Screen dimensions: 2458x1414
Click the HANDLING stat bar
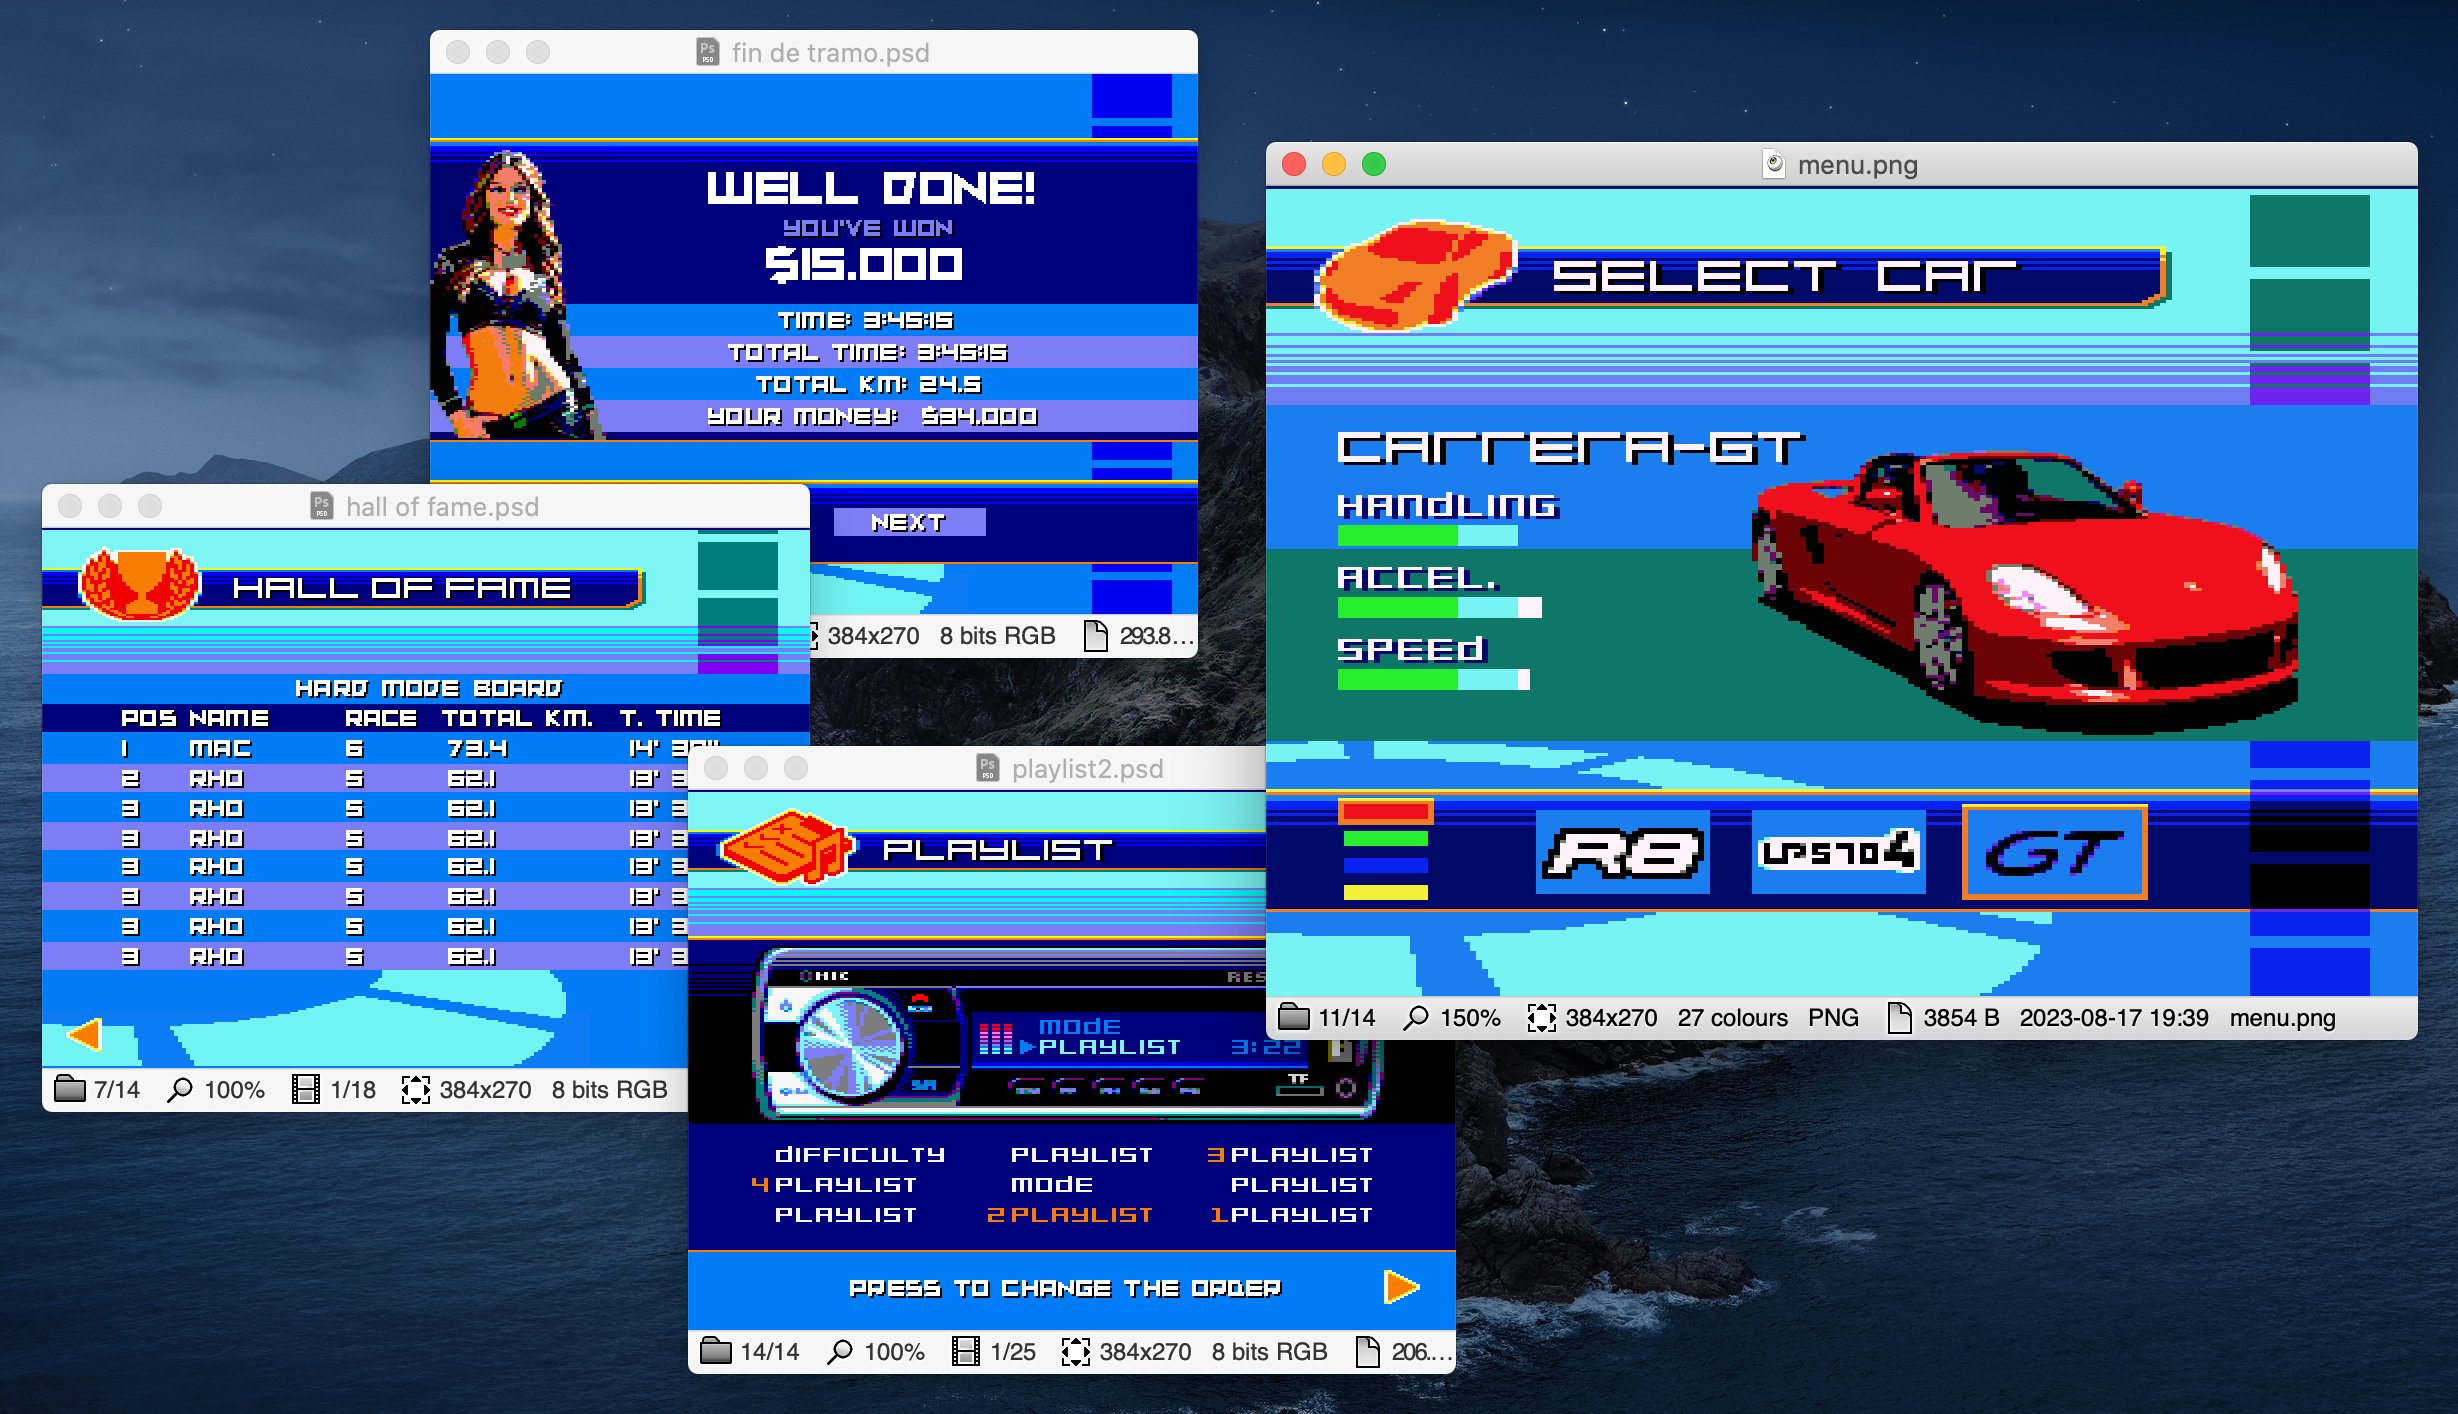pos(1427,536)
